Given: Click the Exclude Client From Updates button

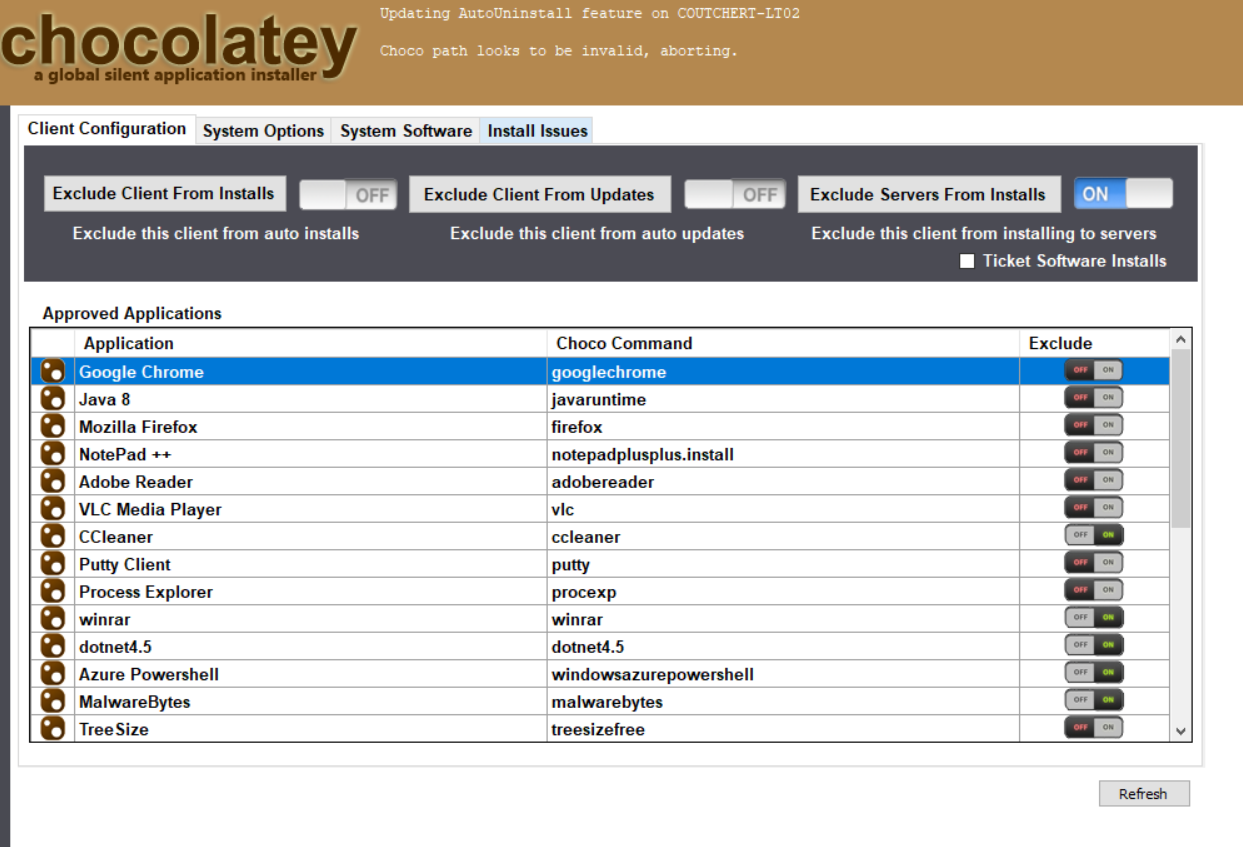Looking at the screenshot, I should click(539, 195).
